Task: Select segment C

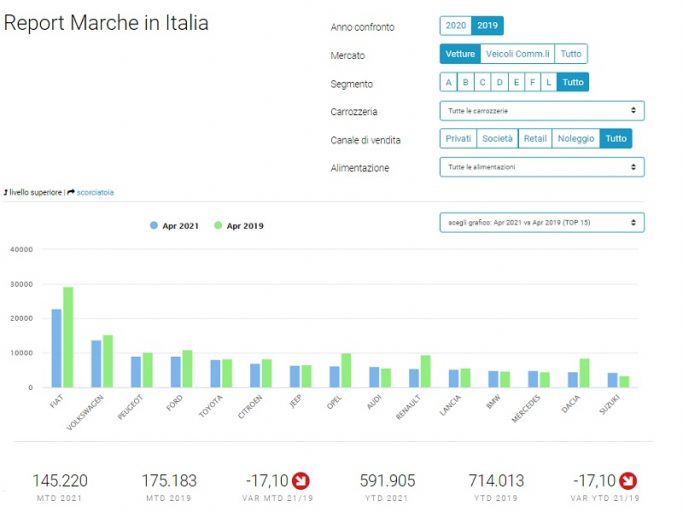Action: [x=483, y=82]
